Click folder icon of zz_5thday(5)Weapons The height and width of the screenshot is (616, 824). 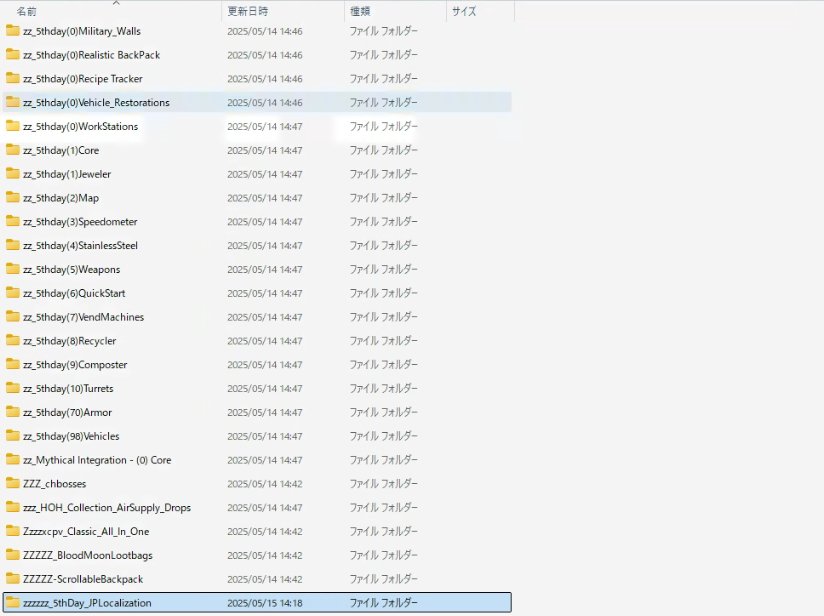pyautogui.click(x=13, y=269)
